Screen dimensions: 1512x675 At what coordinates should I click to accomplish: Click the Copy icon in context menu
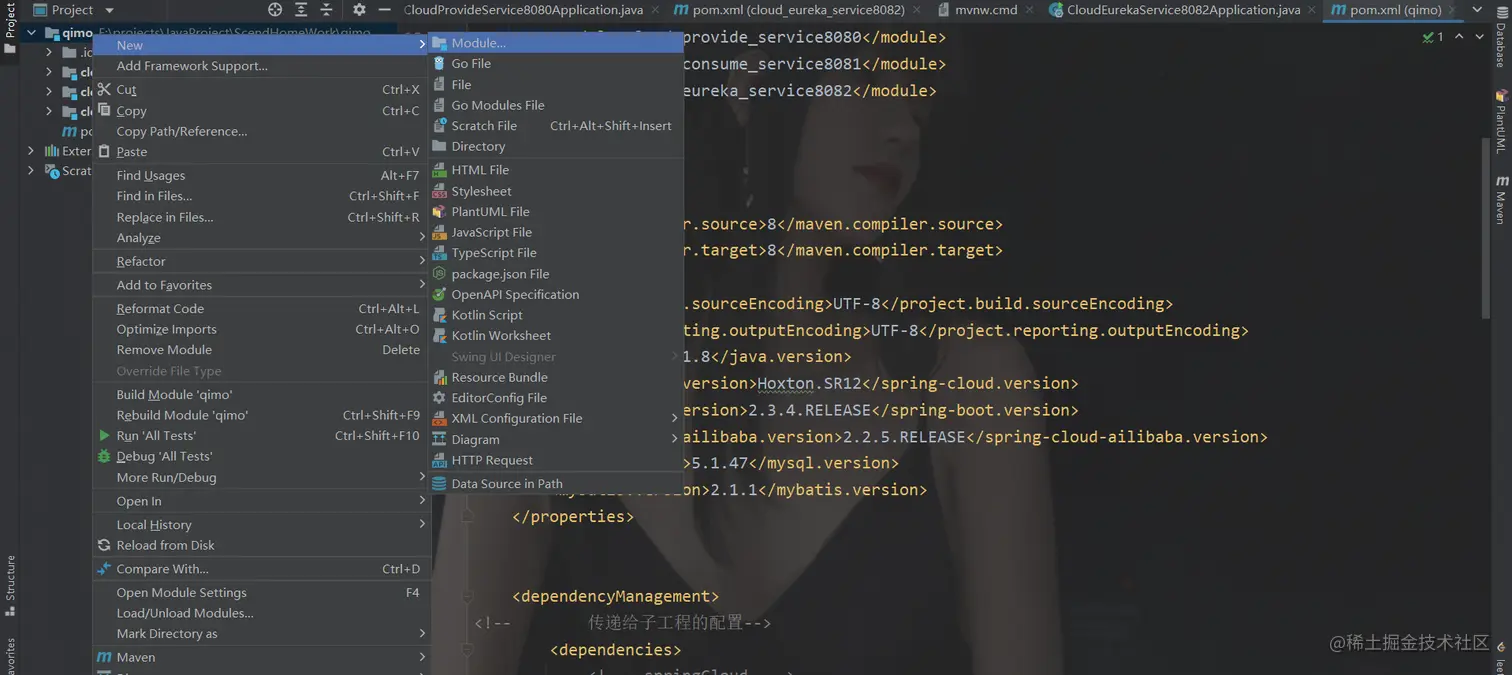[104, 110]
